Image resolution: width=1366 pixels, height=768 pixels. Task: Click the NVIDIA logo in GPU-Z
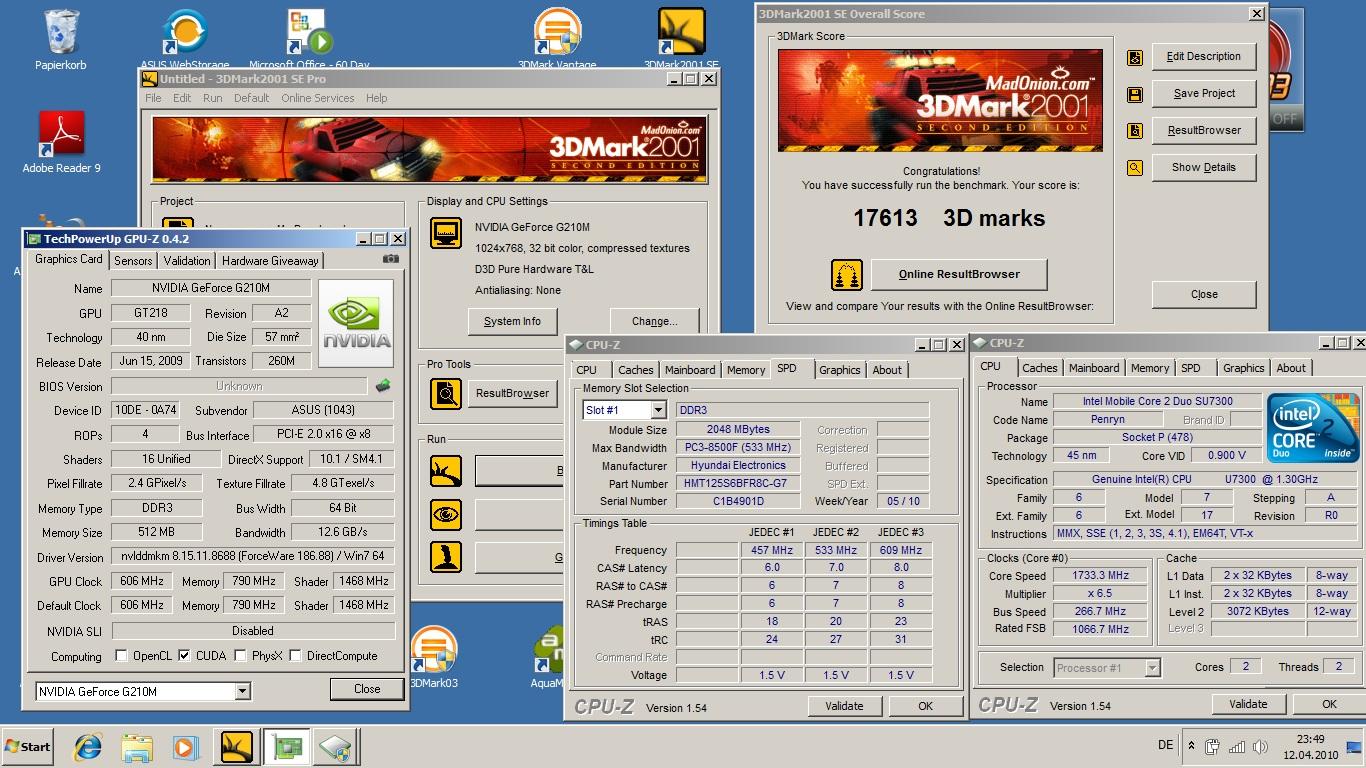point(357,324)
